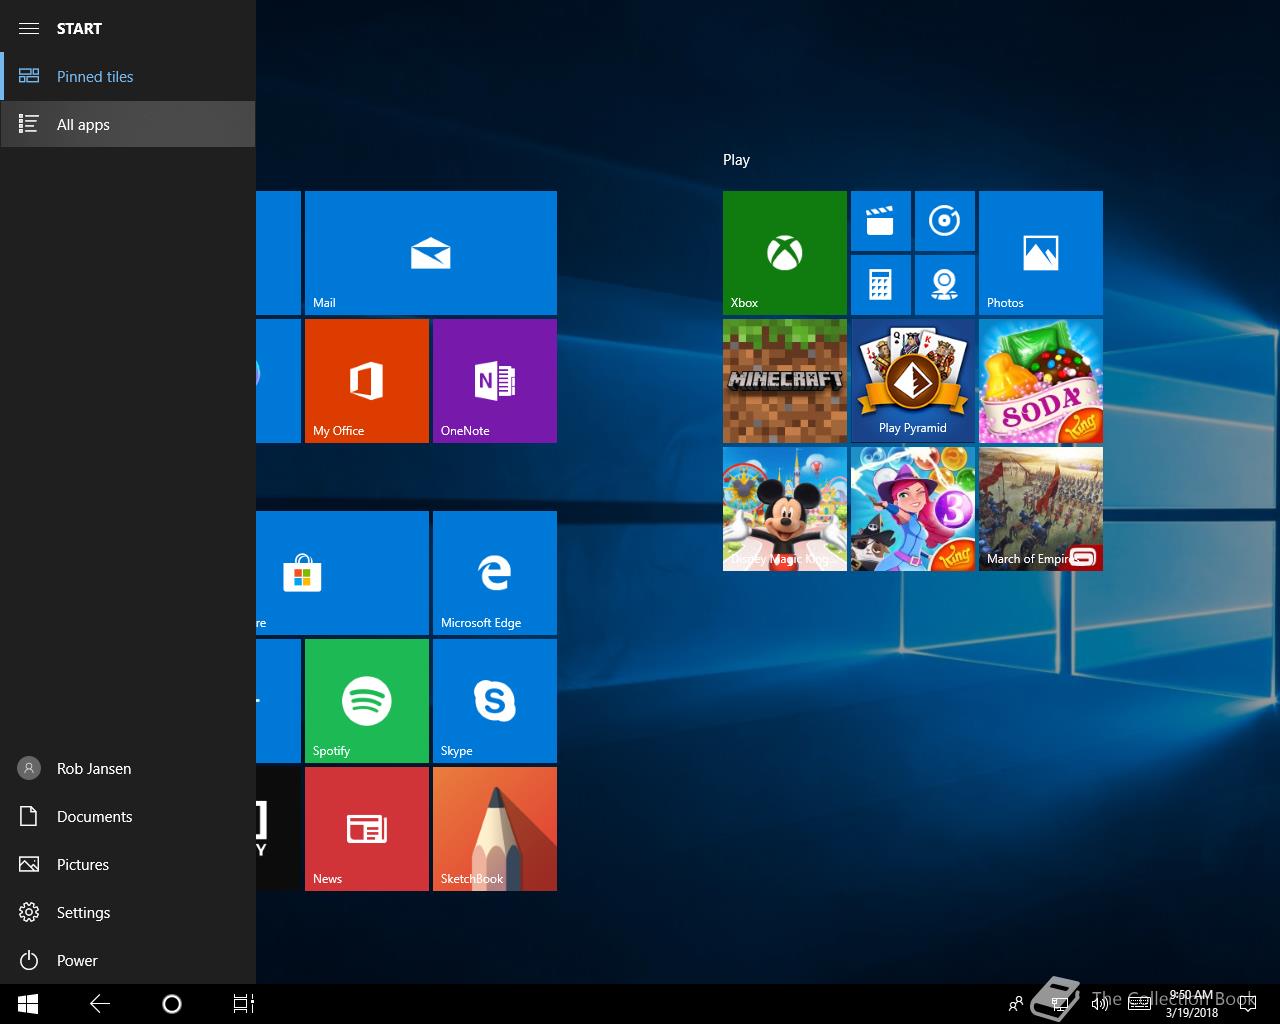
Task: Open the volume speaker icon
Action: (x=1100, y=1004)
